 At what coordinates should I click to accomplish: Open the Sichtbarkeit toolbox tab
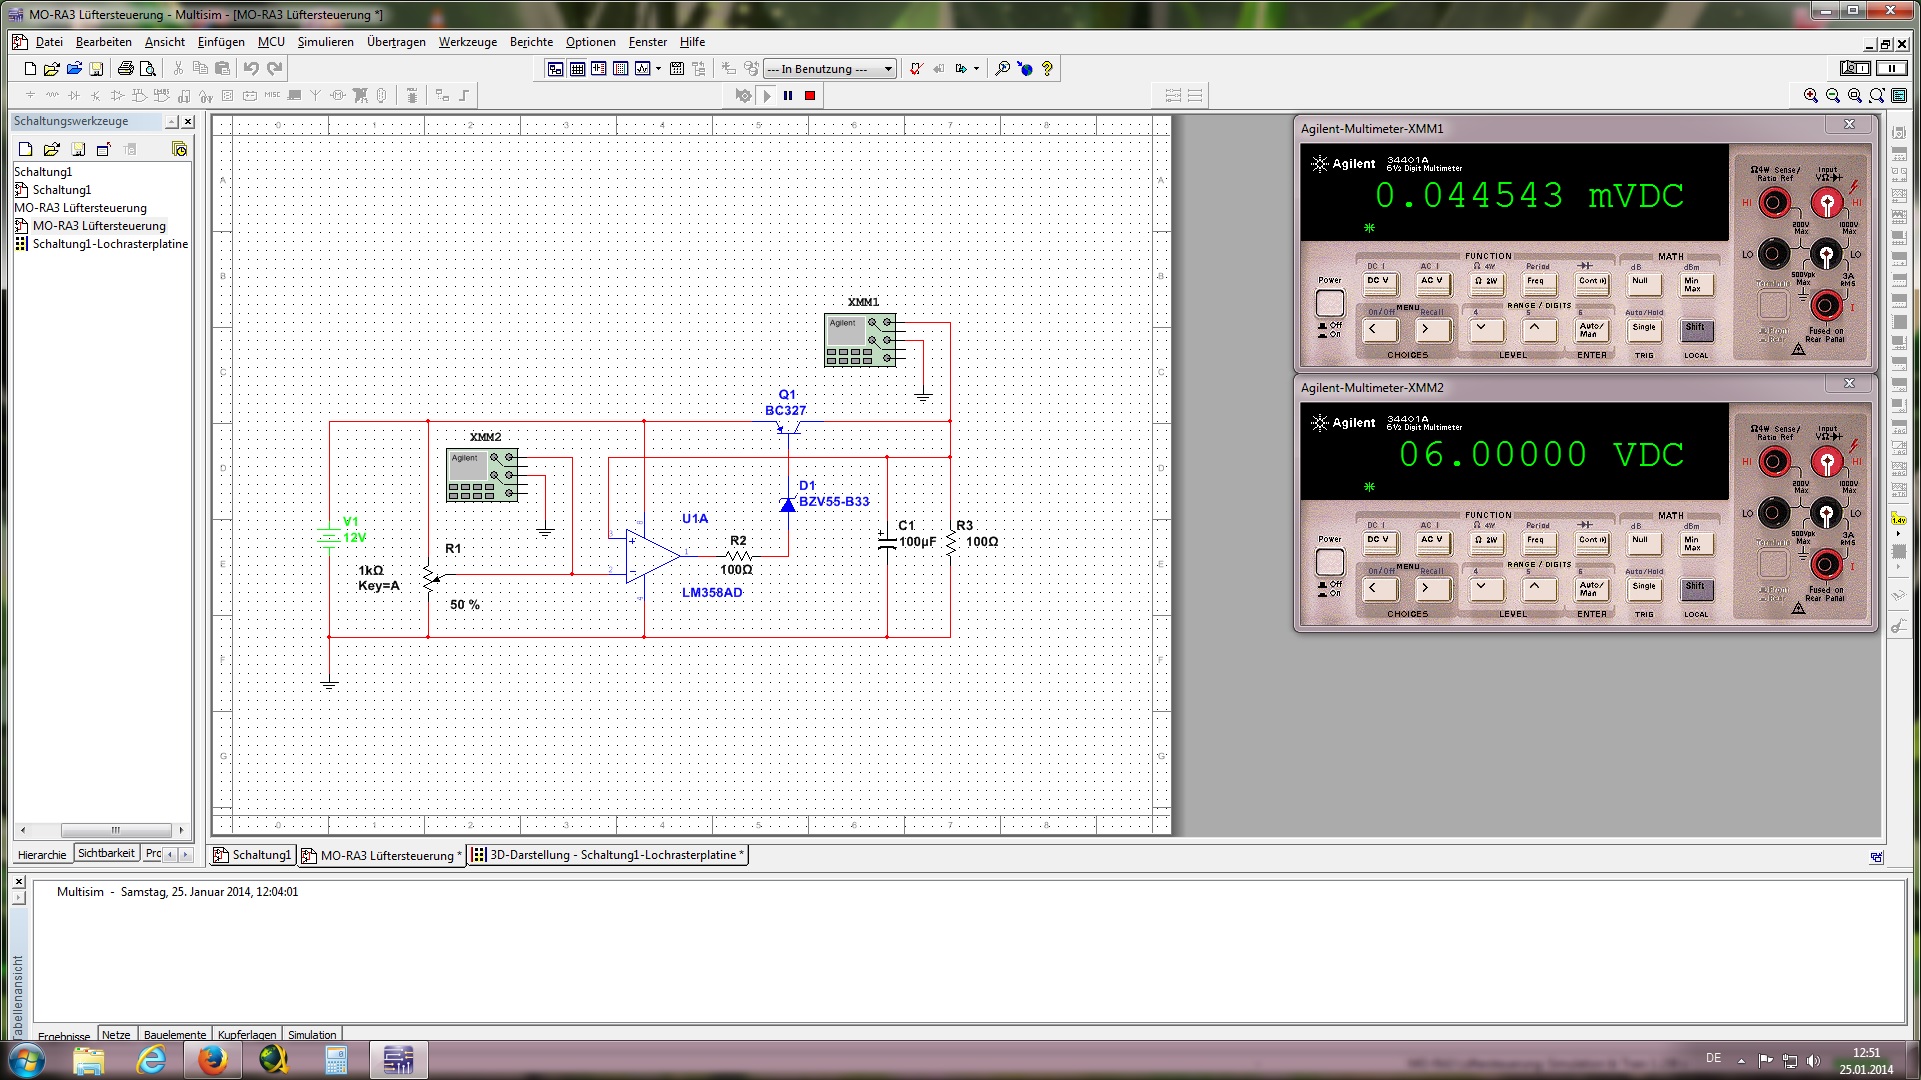(105, 854)
